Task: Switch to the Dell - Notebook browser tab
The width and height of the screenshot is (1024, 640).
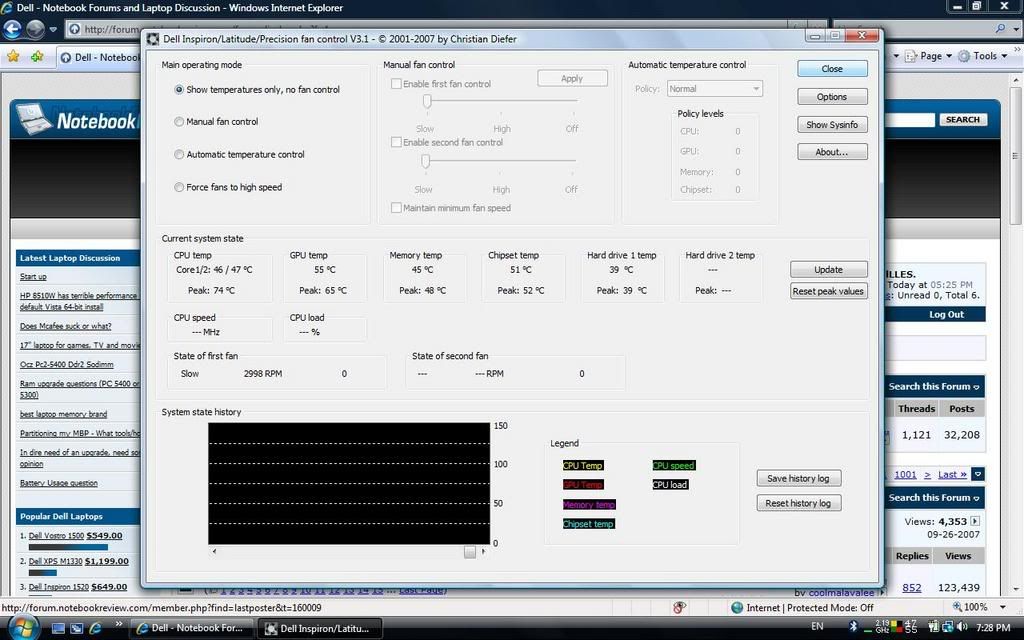Action: pos(99,57)
